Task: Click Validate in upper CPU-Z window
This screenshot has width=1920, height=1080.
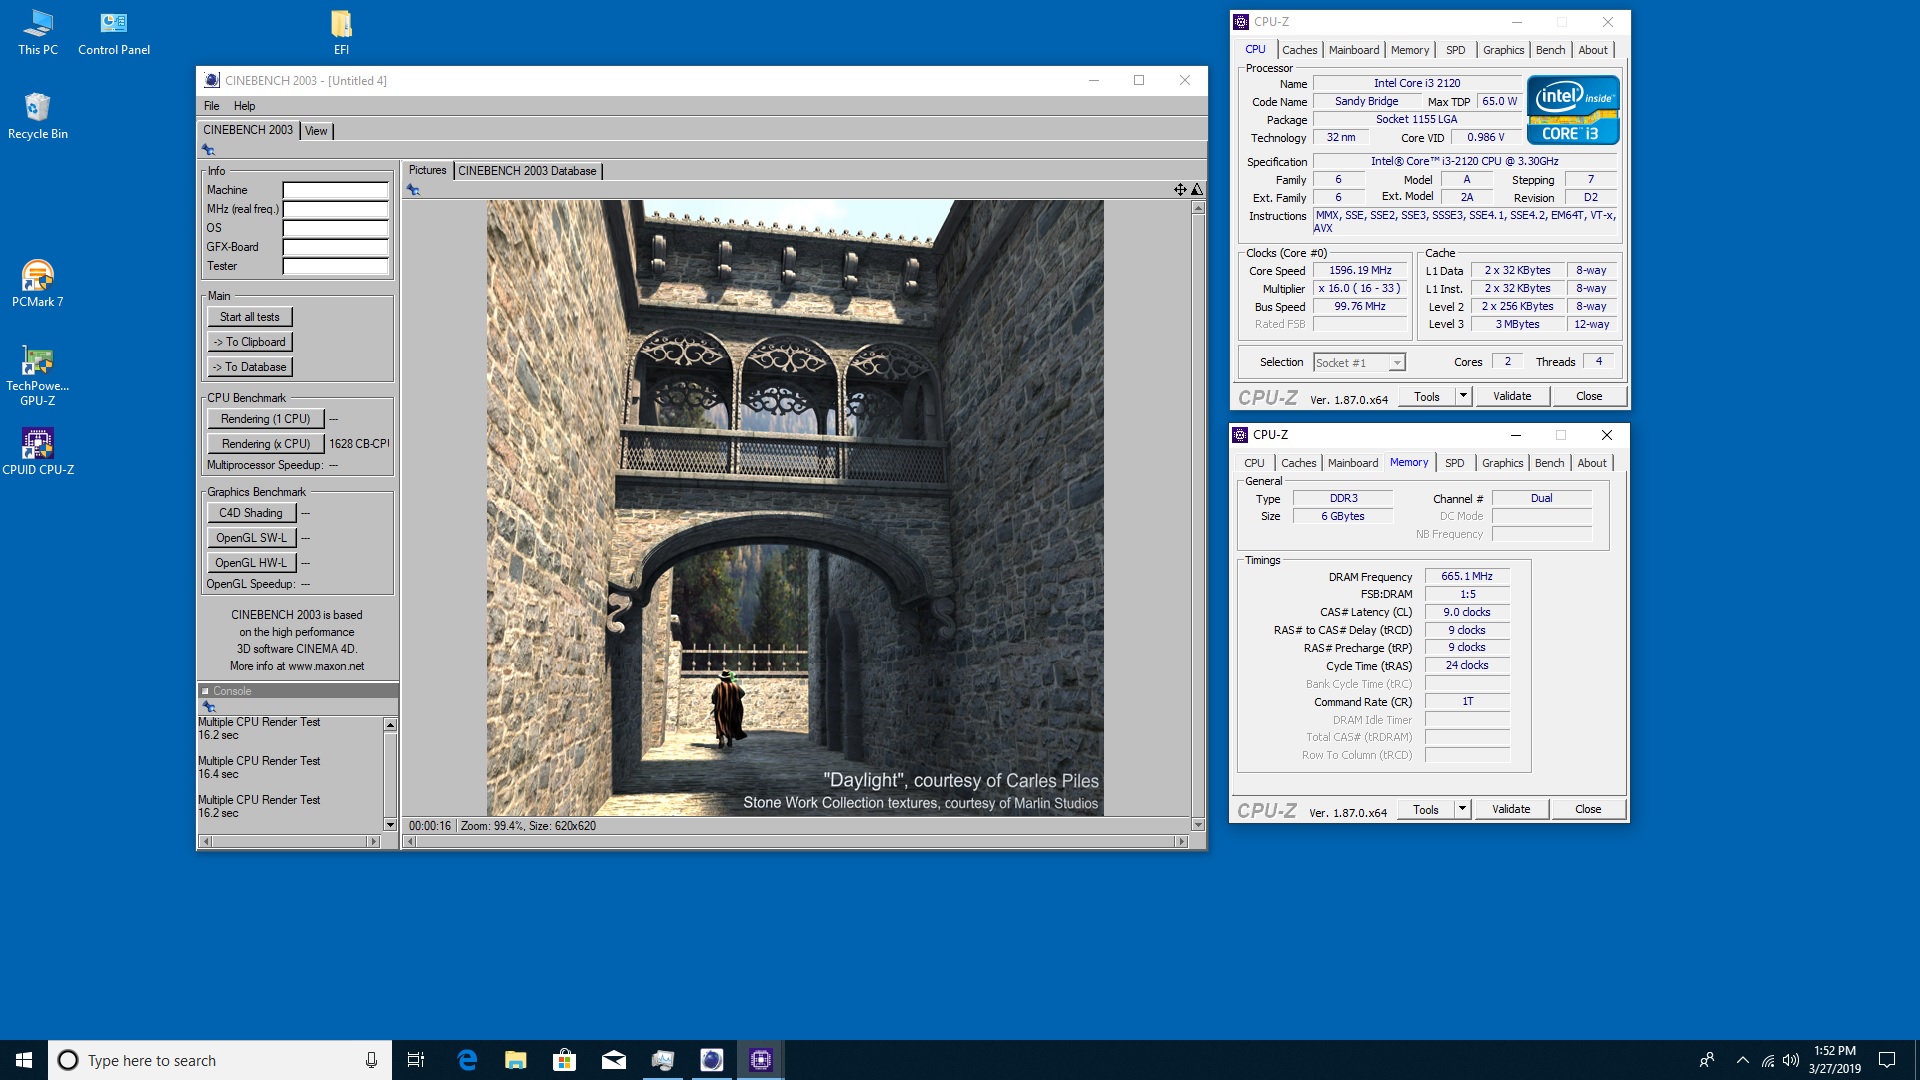Action: point(1512,396)
